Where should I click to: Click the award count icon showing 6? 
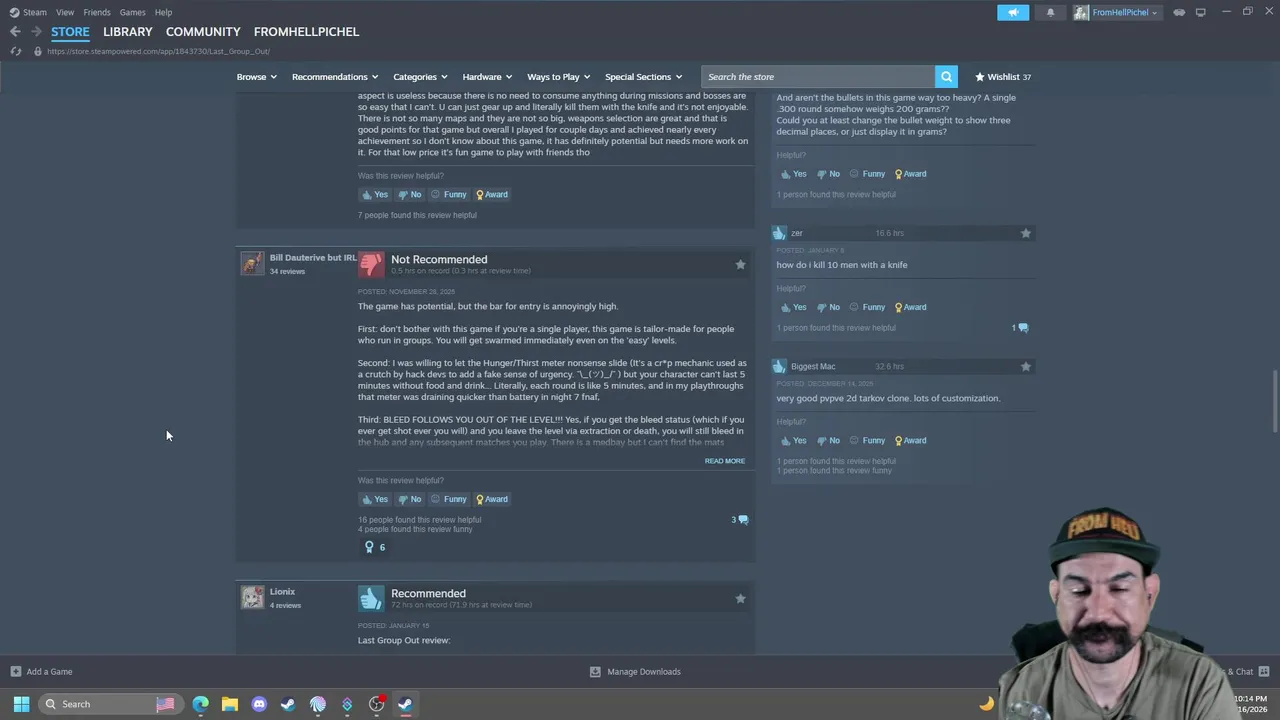[x=374, y=547]
